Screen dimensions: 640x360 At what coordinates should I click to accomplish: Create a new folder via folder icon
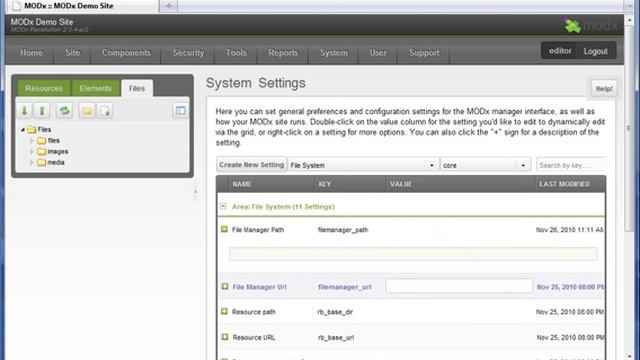point(87,111)
